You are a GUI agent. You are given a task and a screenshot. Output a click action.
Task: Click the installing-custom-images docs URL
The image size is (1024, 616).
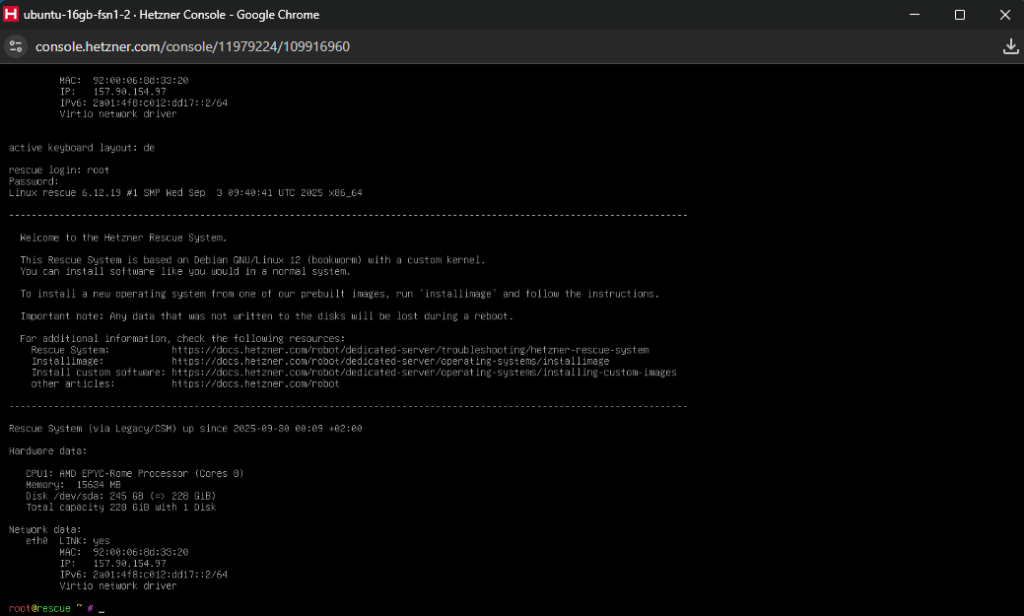424,372
